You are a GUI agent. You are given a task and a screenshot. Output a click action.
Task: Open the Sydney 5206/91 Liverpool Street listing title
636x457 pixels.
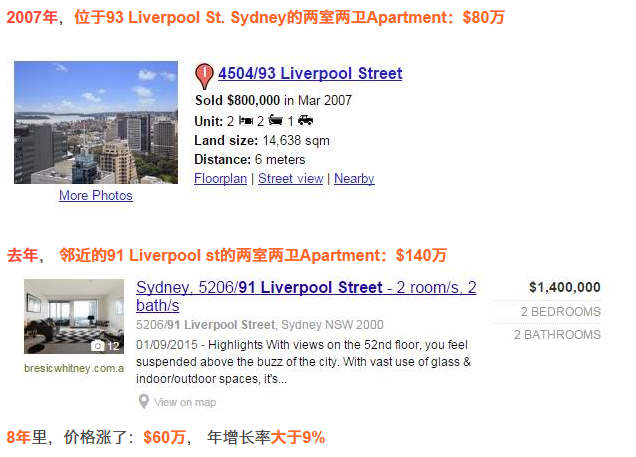(306, 296)
